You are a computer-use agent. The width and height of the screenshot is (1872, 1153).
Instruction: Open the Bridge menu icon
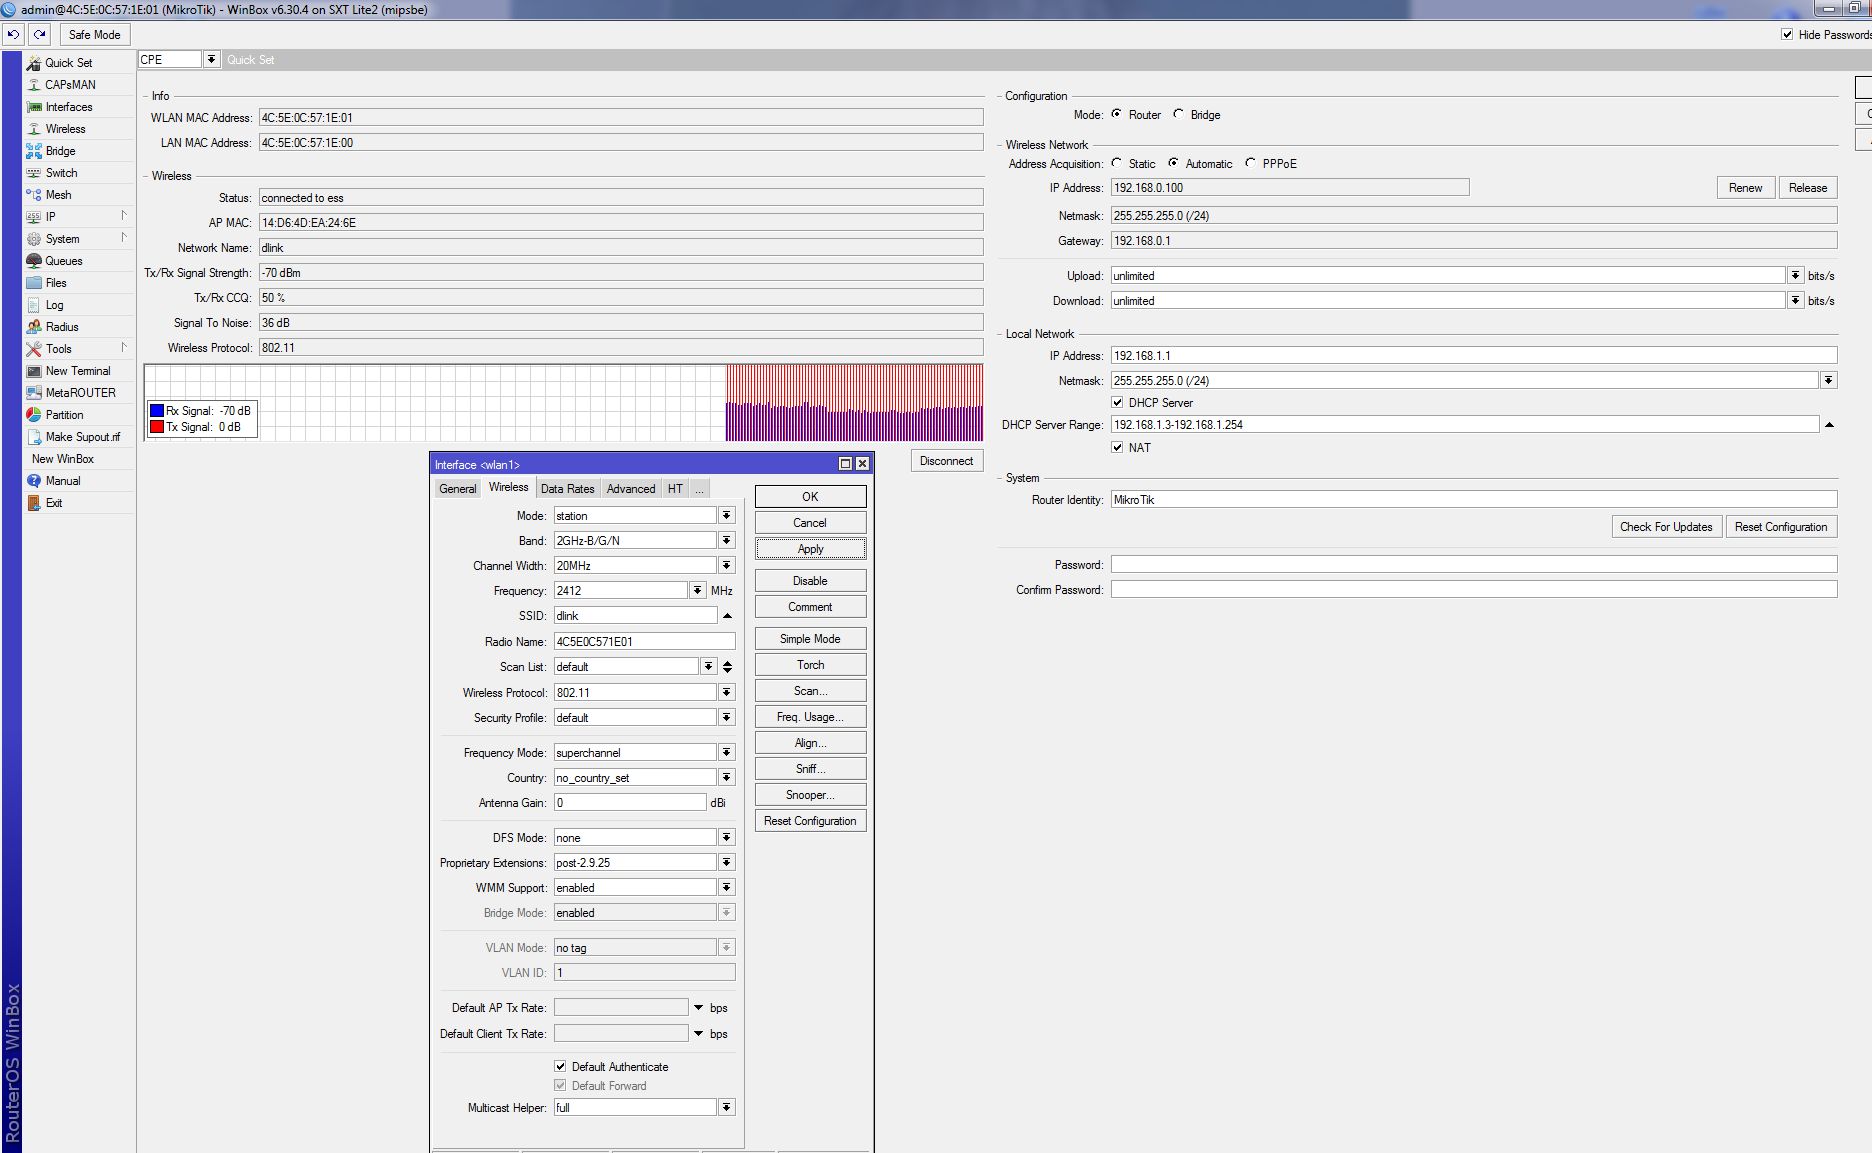click(x=34, y=151)
